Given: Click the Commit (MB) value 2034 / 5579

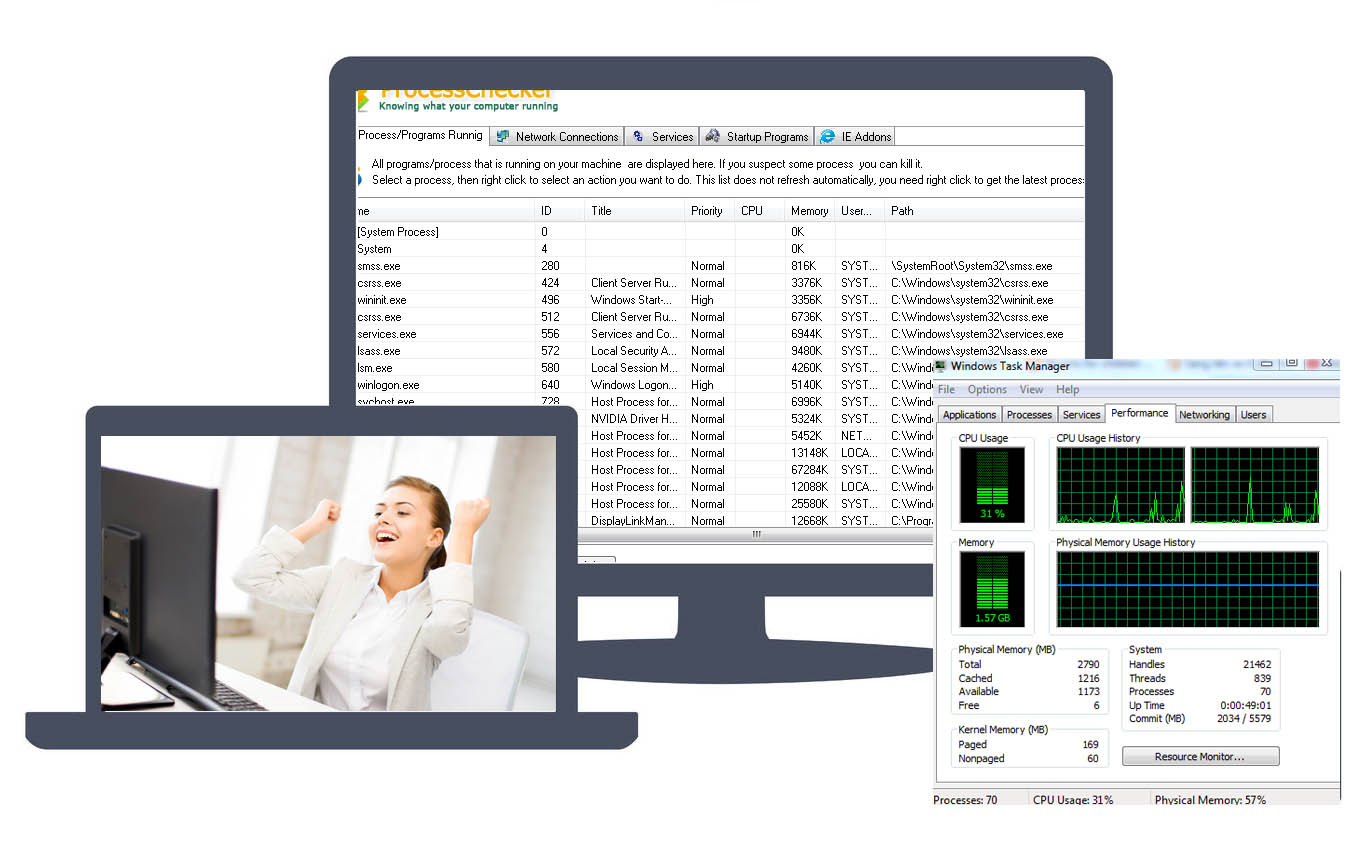Looking at the screenshot, I should (x=1244, y=719).
